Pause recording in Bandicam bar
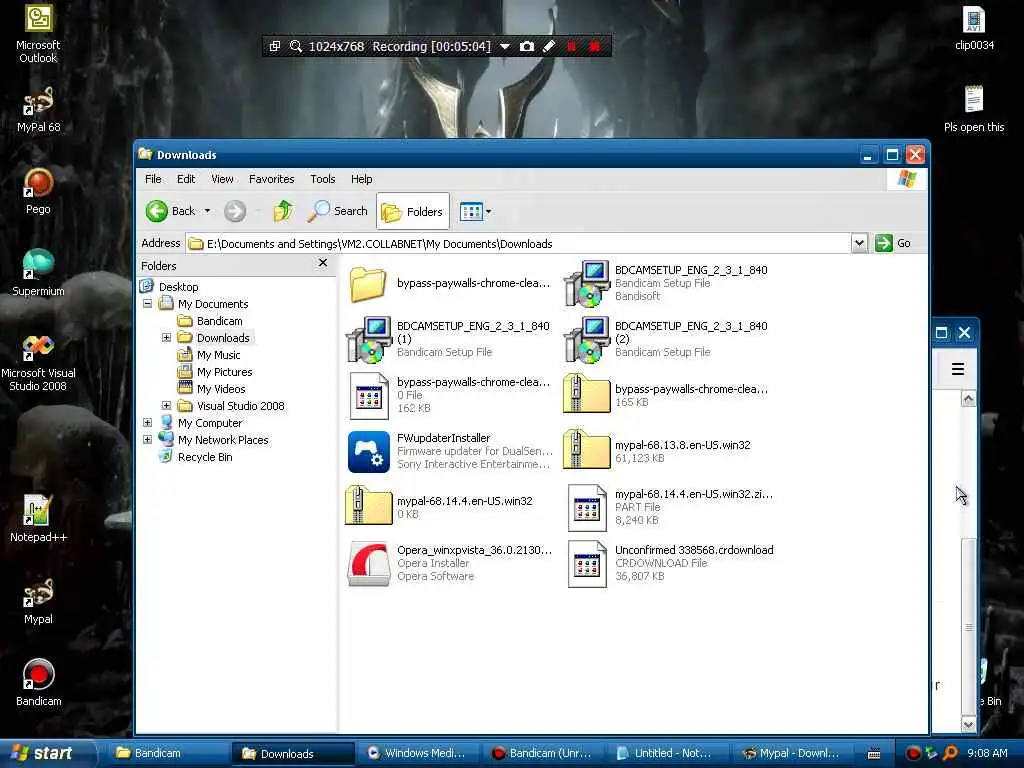 coord(571,46)
